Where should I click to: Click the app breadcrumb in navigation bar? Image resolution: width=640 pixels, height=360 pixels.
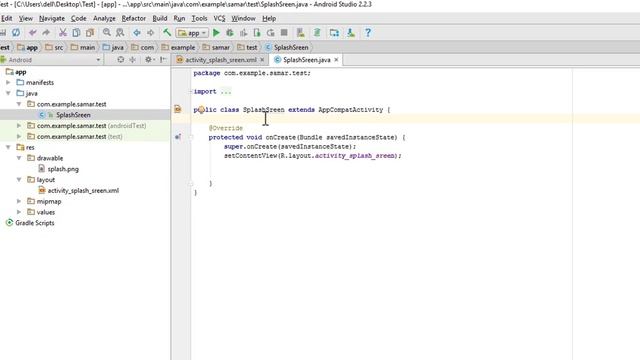27,47
